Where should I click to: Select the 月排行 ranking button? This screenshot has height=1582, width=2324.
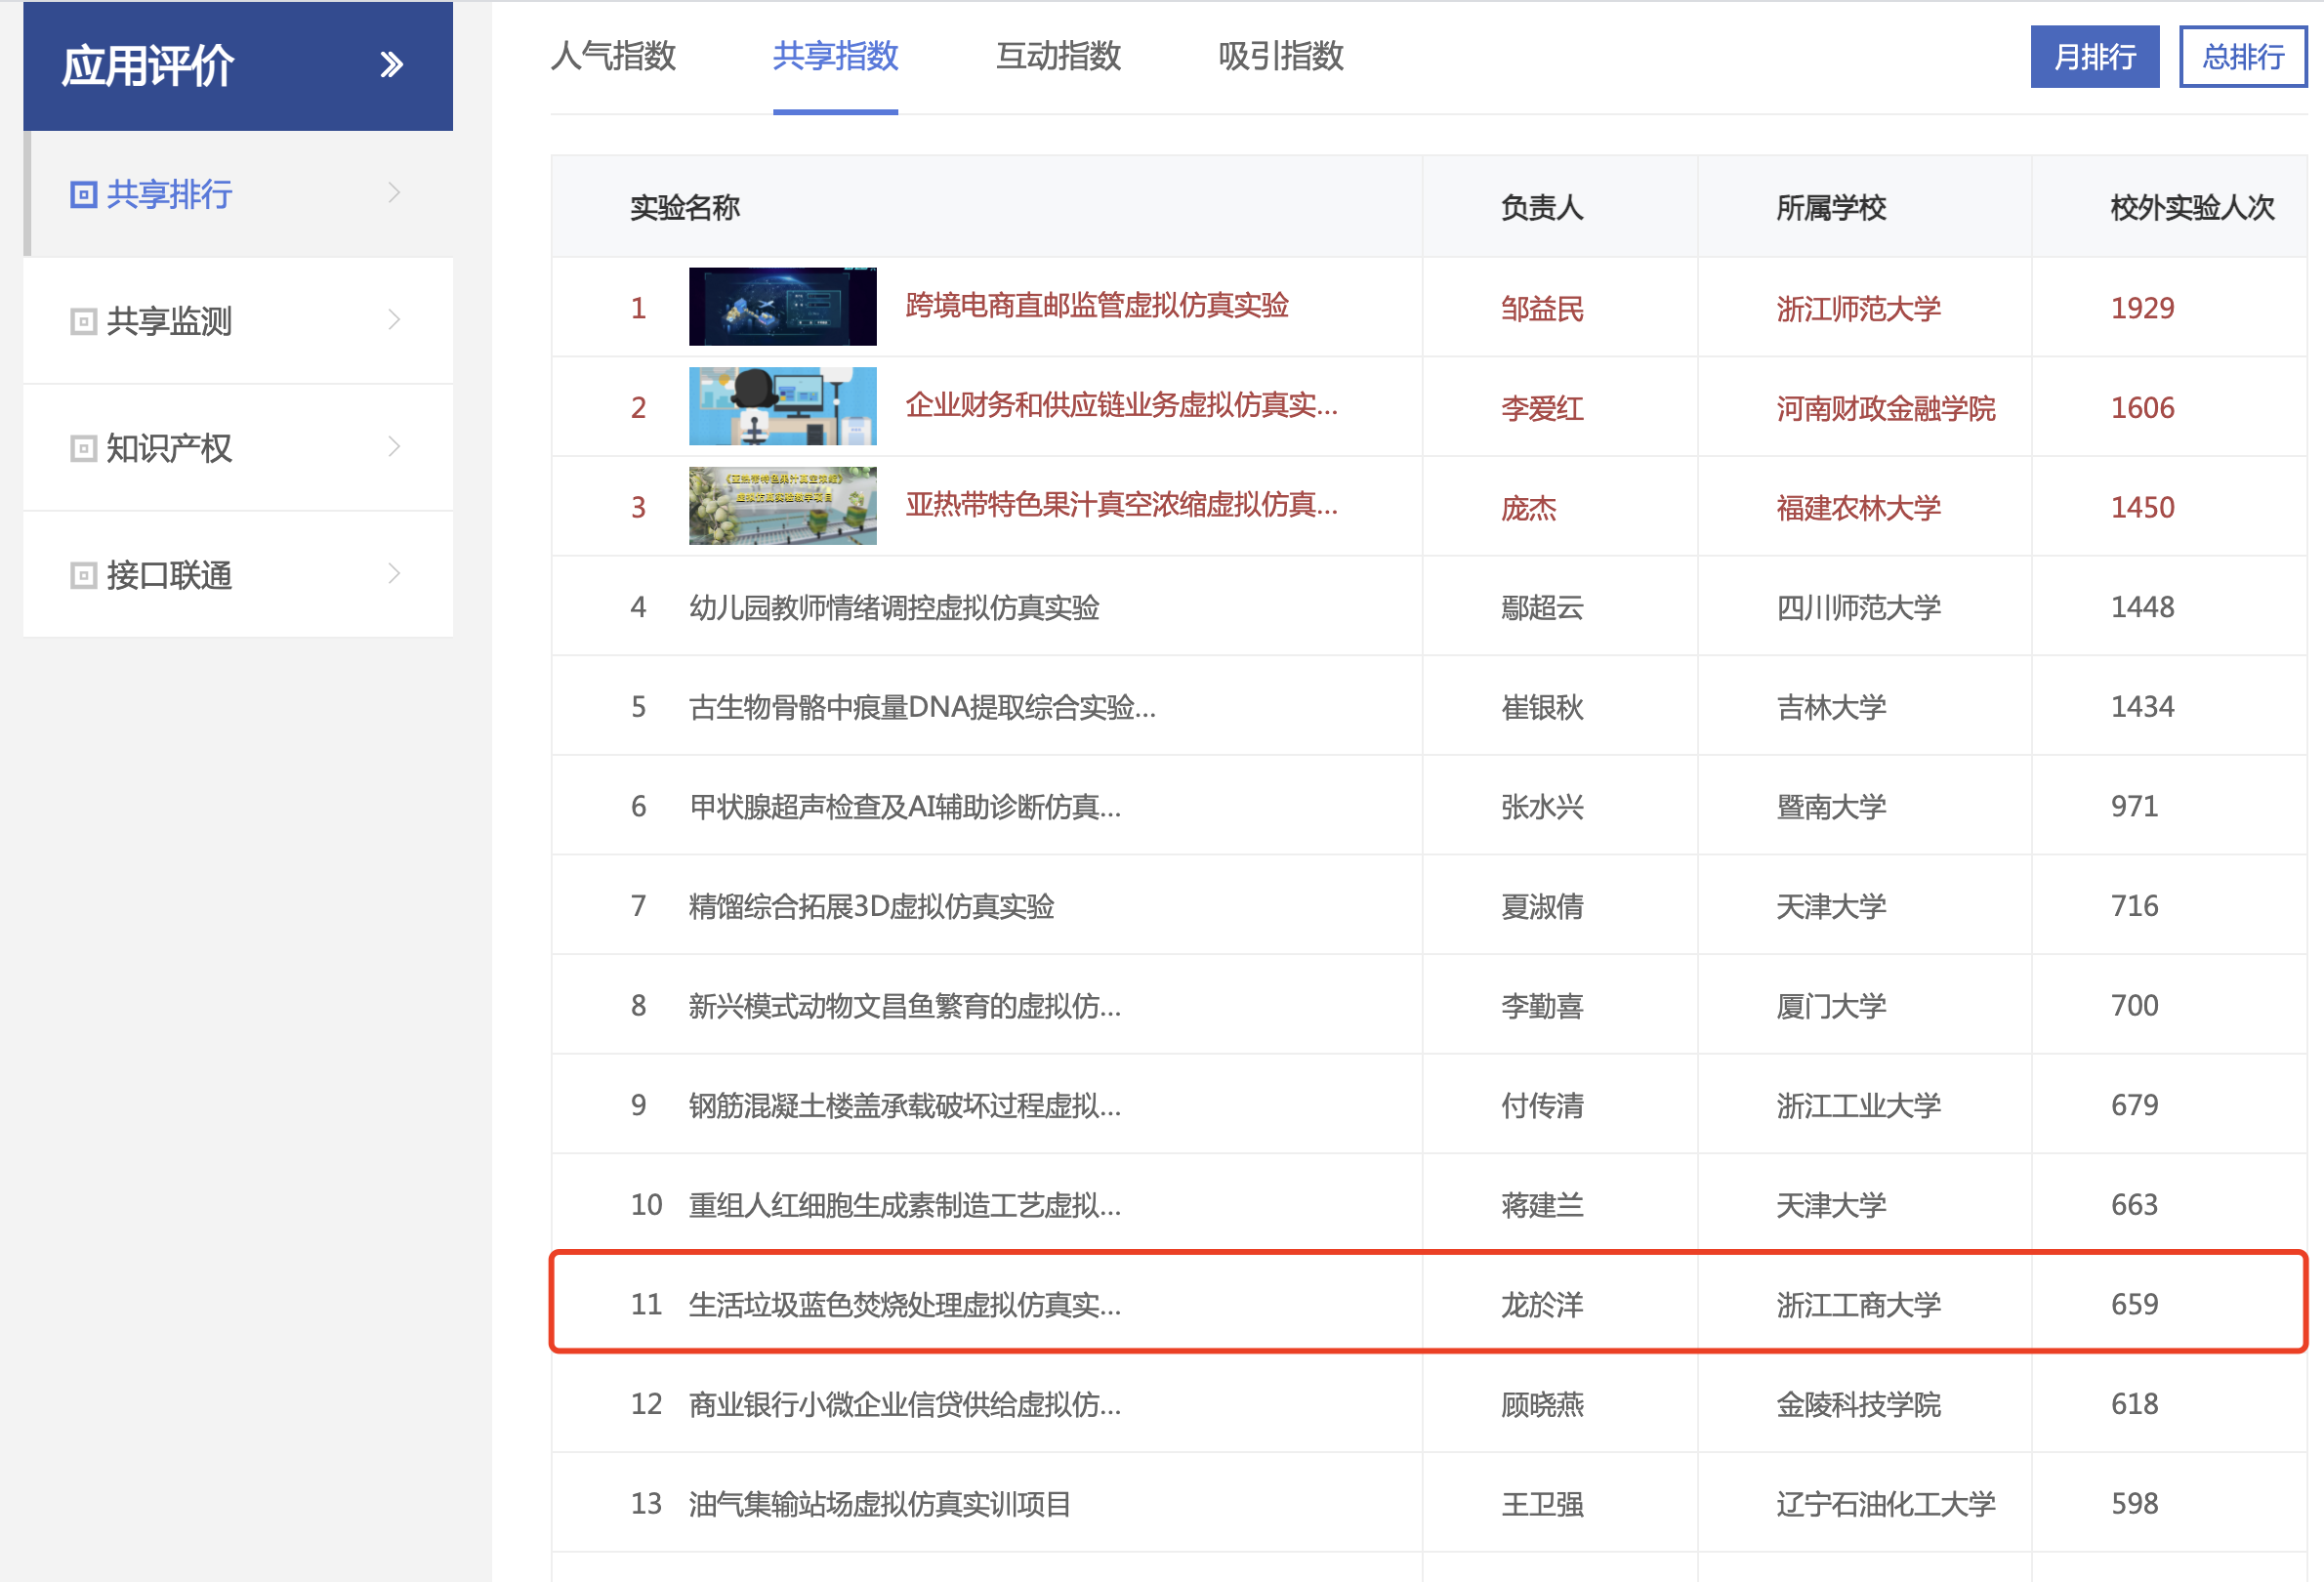[2094, 57]
